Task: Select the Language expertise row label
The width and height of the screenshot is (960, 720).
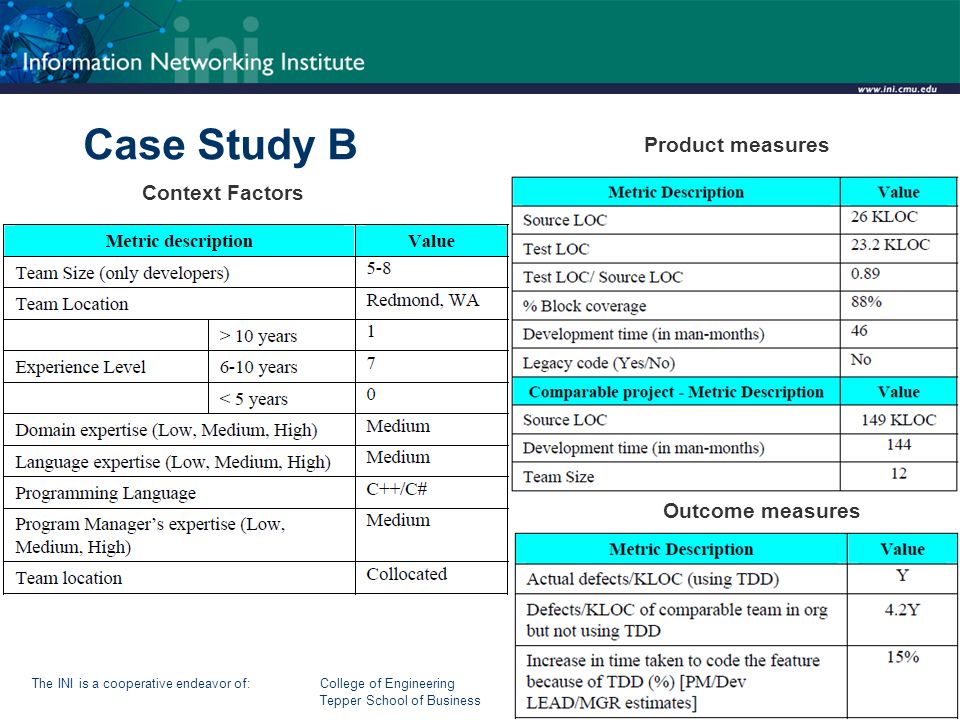Action: [173, 462]
